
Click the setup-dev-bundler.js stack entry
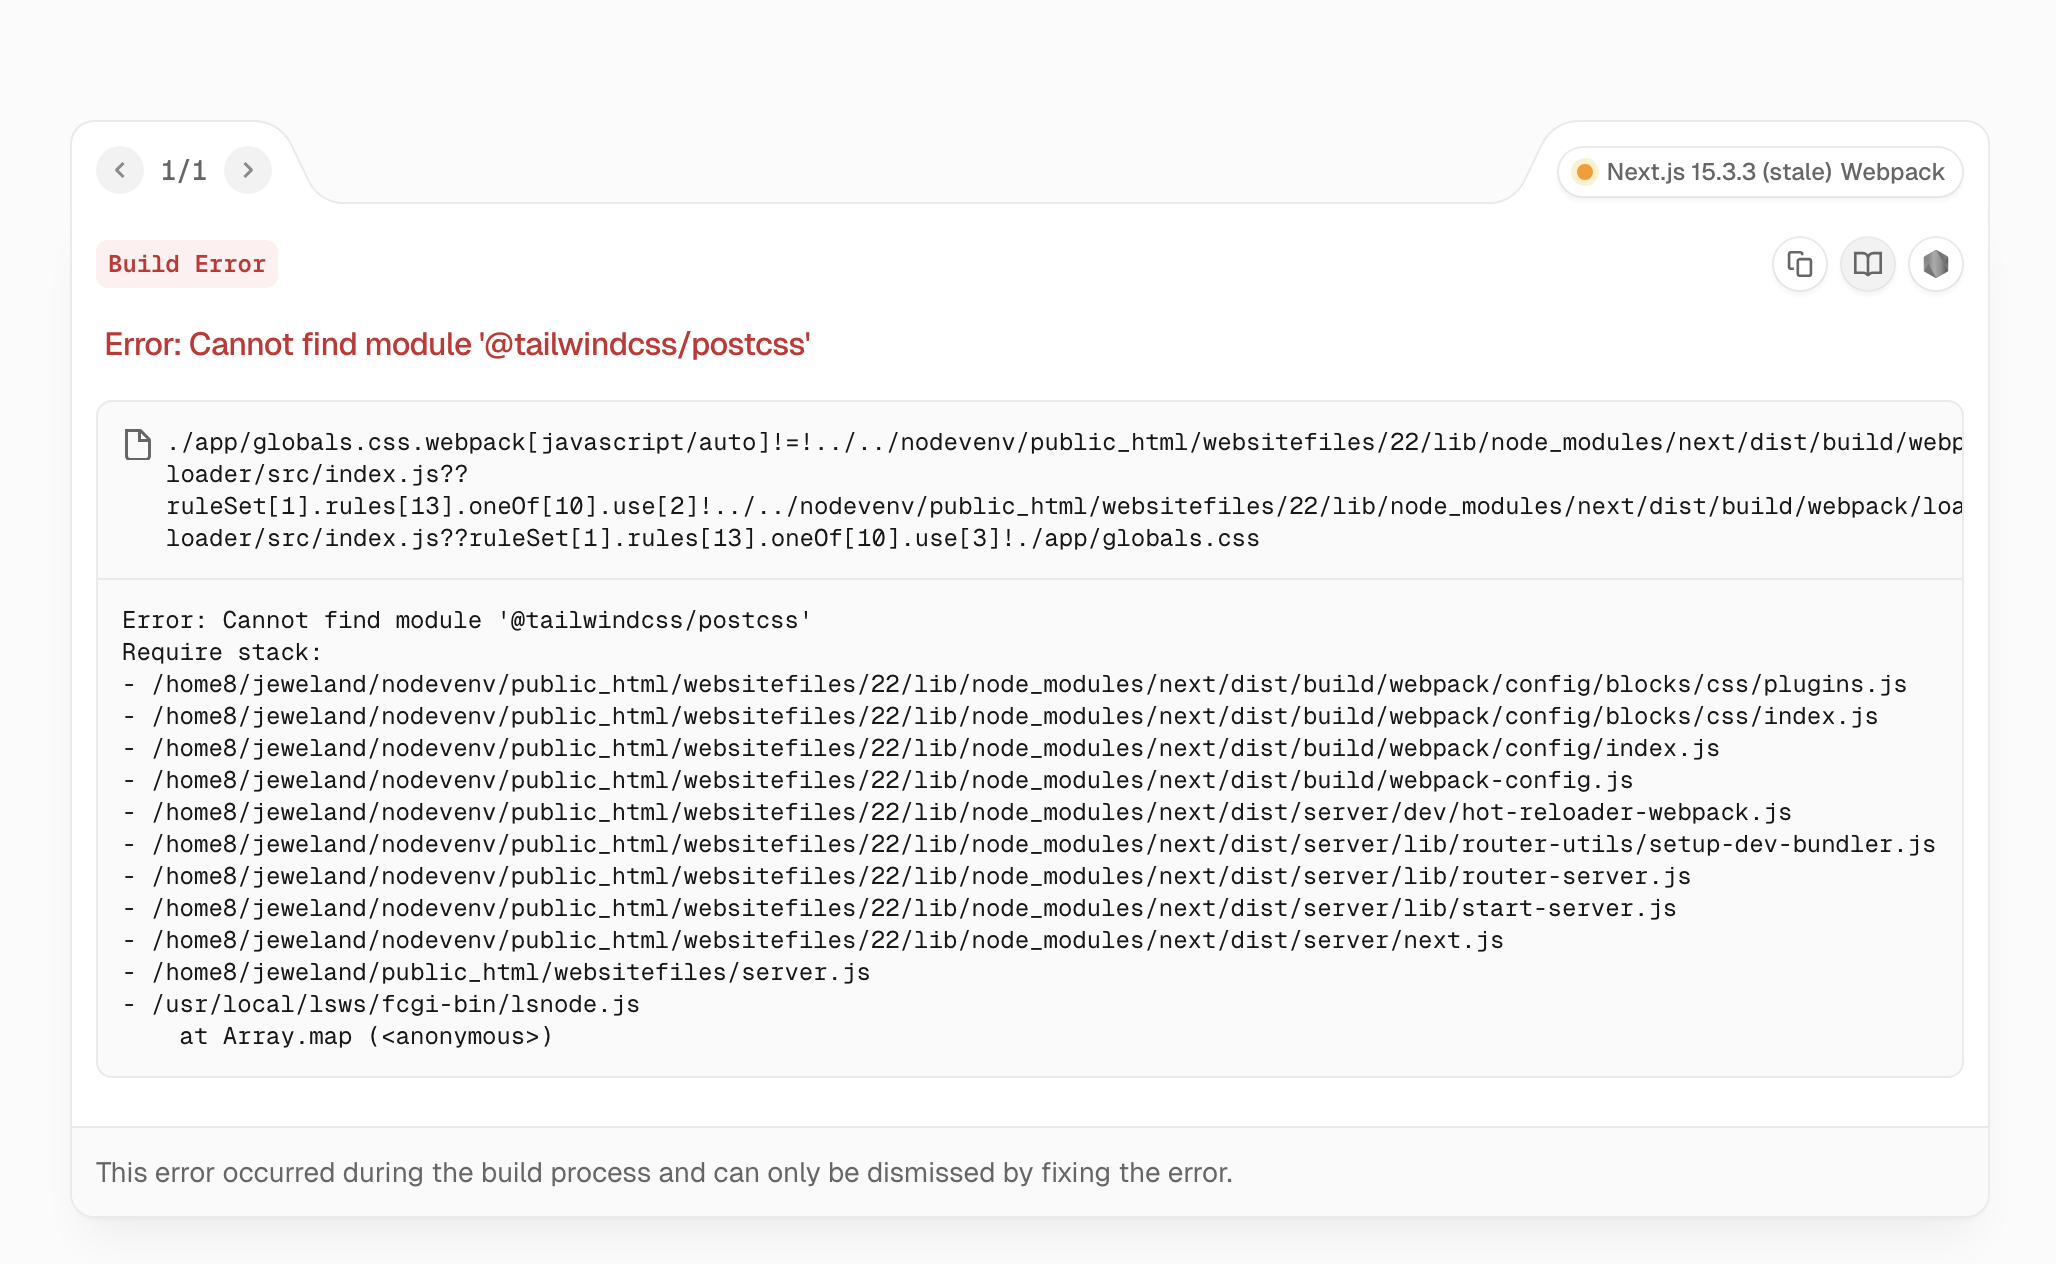(1043, 844)
